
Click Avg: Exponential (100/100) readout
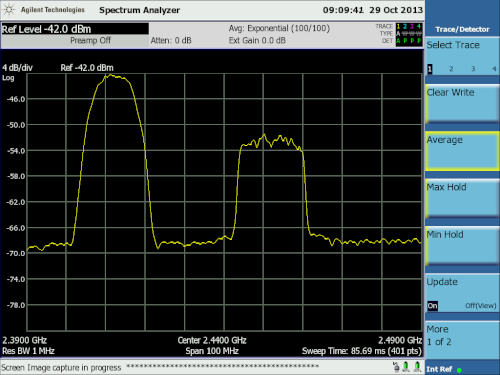pos(279,28)
